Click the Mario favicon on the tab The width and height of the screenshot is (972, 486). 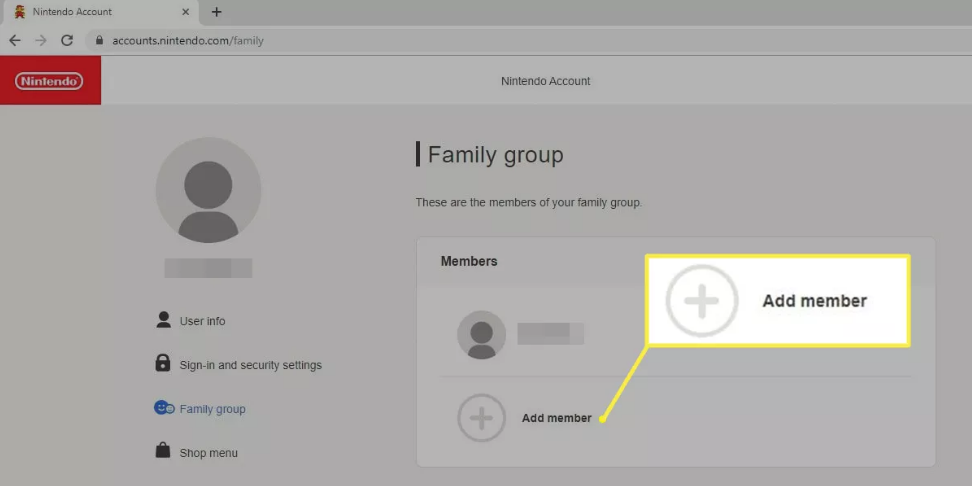point(20,12)
